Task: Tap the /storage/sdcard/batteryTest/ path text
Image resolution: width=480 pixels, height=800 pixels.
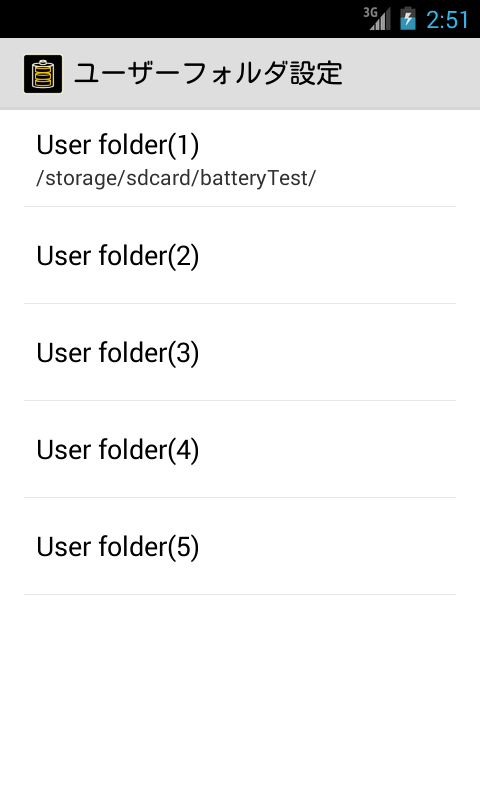Action: [x=176, y=178]
